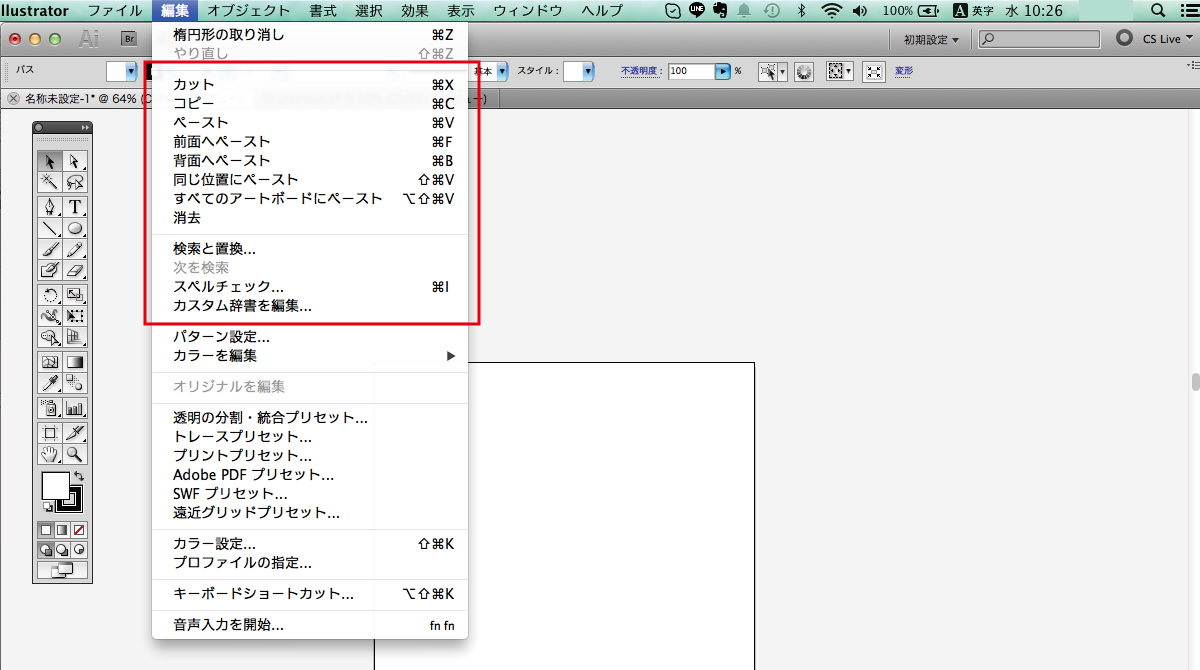Viewport: 1200px width, 670px height.
Task: Select the Rotate tool
Action: [50, 295]
